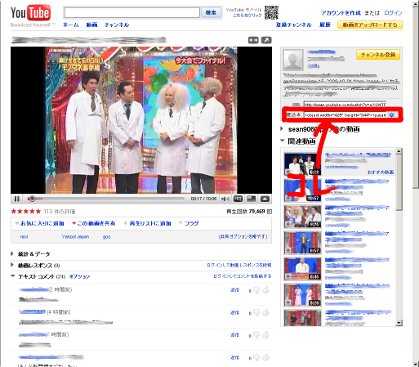Focus the YouTube search text field
Image resolution: width=419 pixels, height=367 pixels.
132,13
